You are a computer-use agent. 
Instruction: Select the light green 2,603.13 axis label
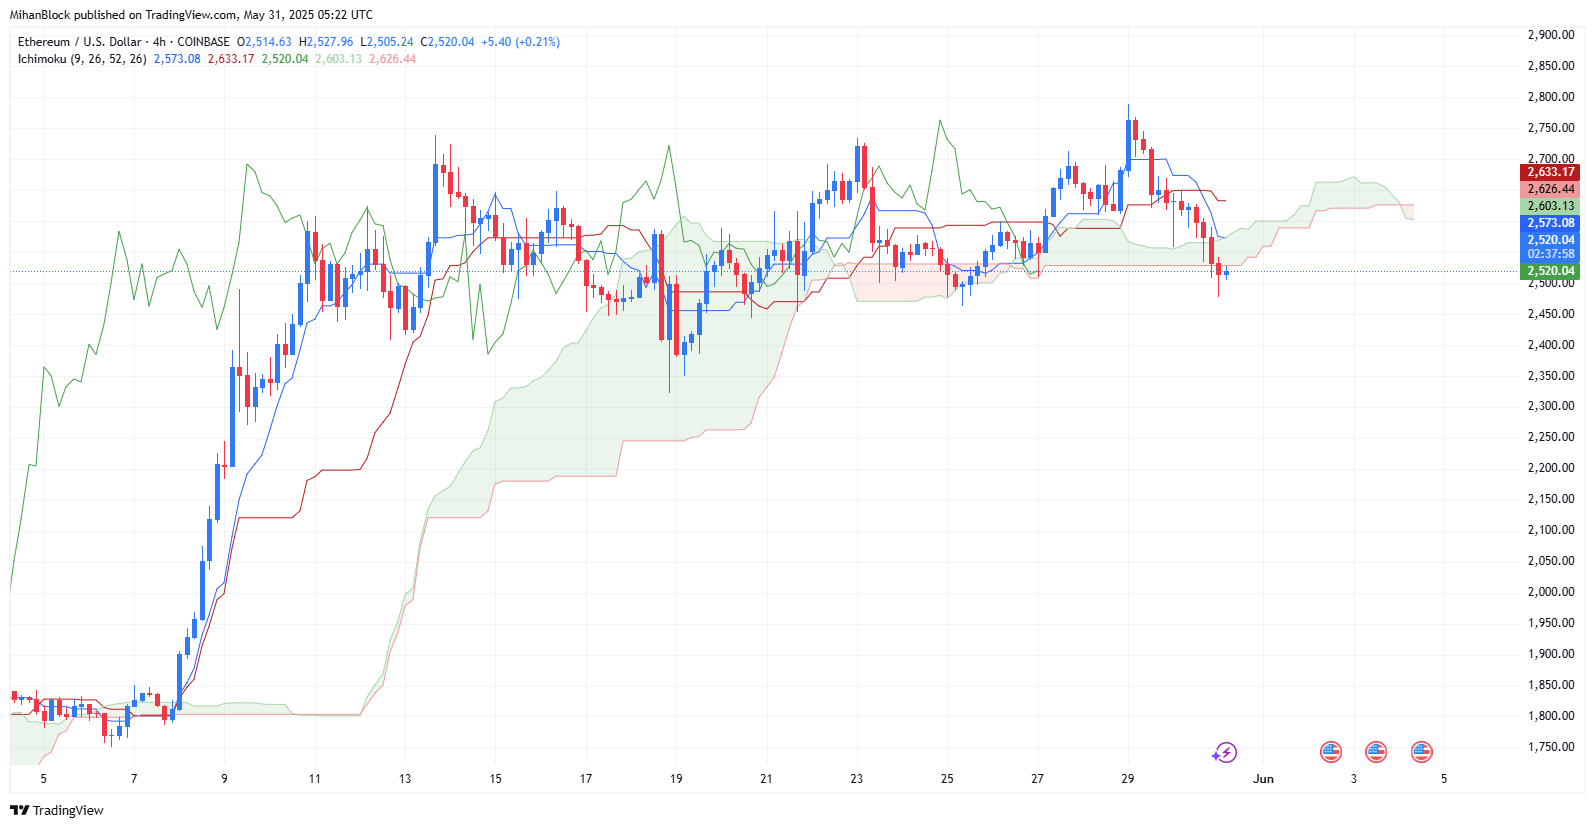point(1549,206)
